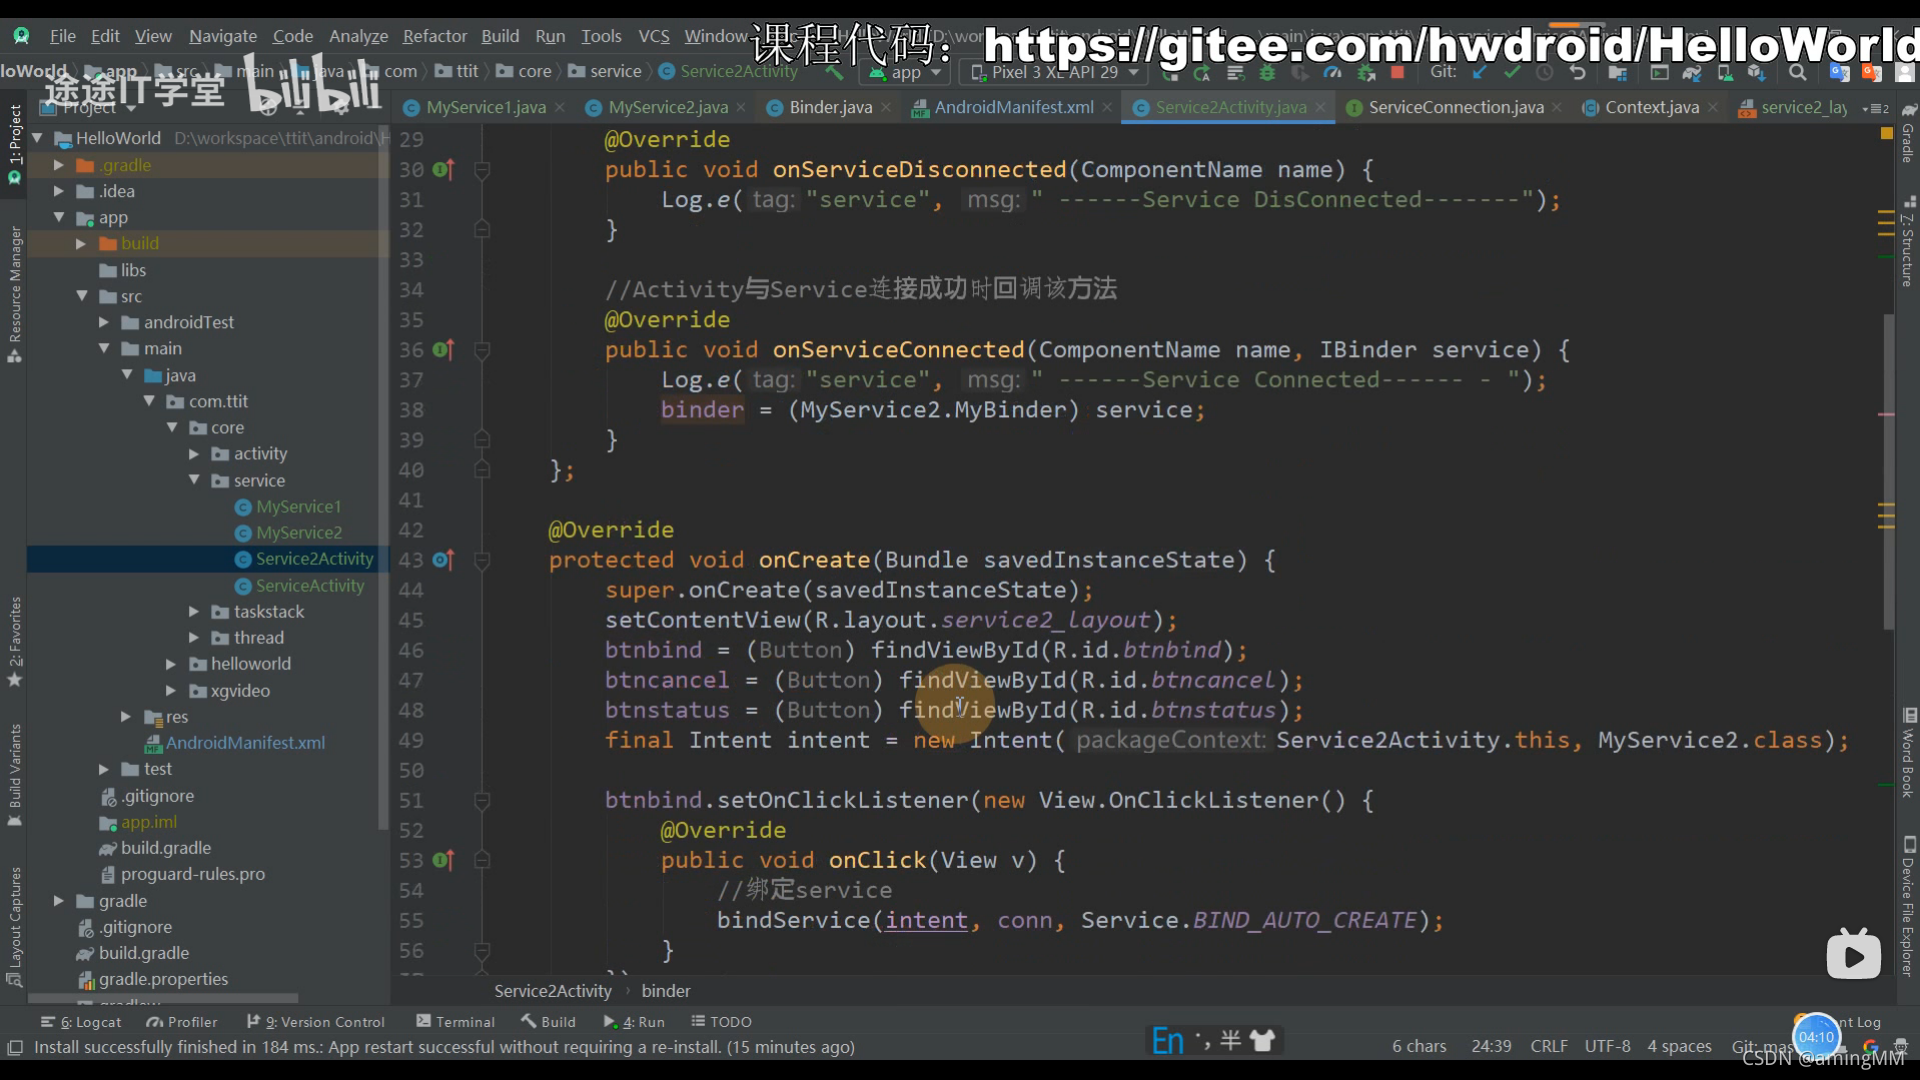
Task: Open the Terminal tool window
Action: pyautogui.click(x=455, y=1021)
